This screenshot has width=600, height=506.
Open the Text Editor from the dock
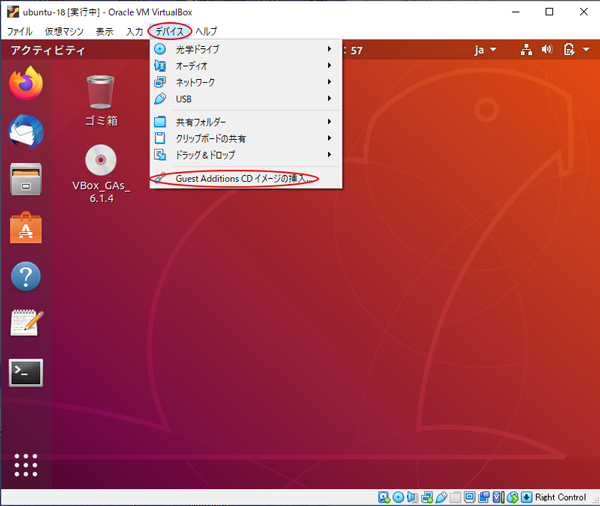point(26,323)
